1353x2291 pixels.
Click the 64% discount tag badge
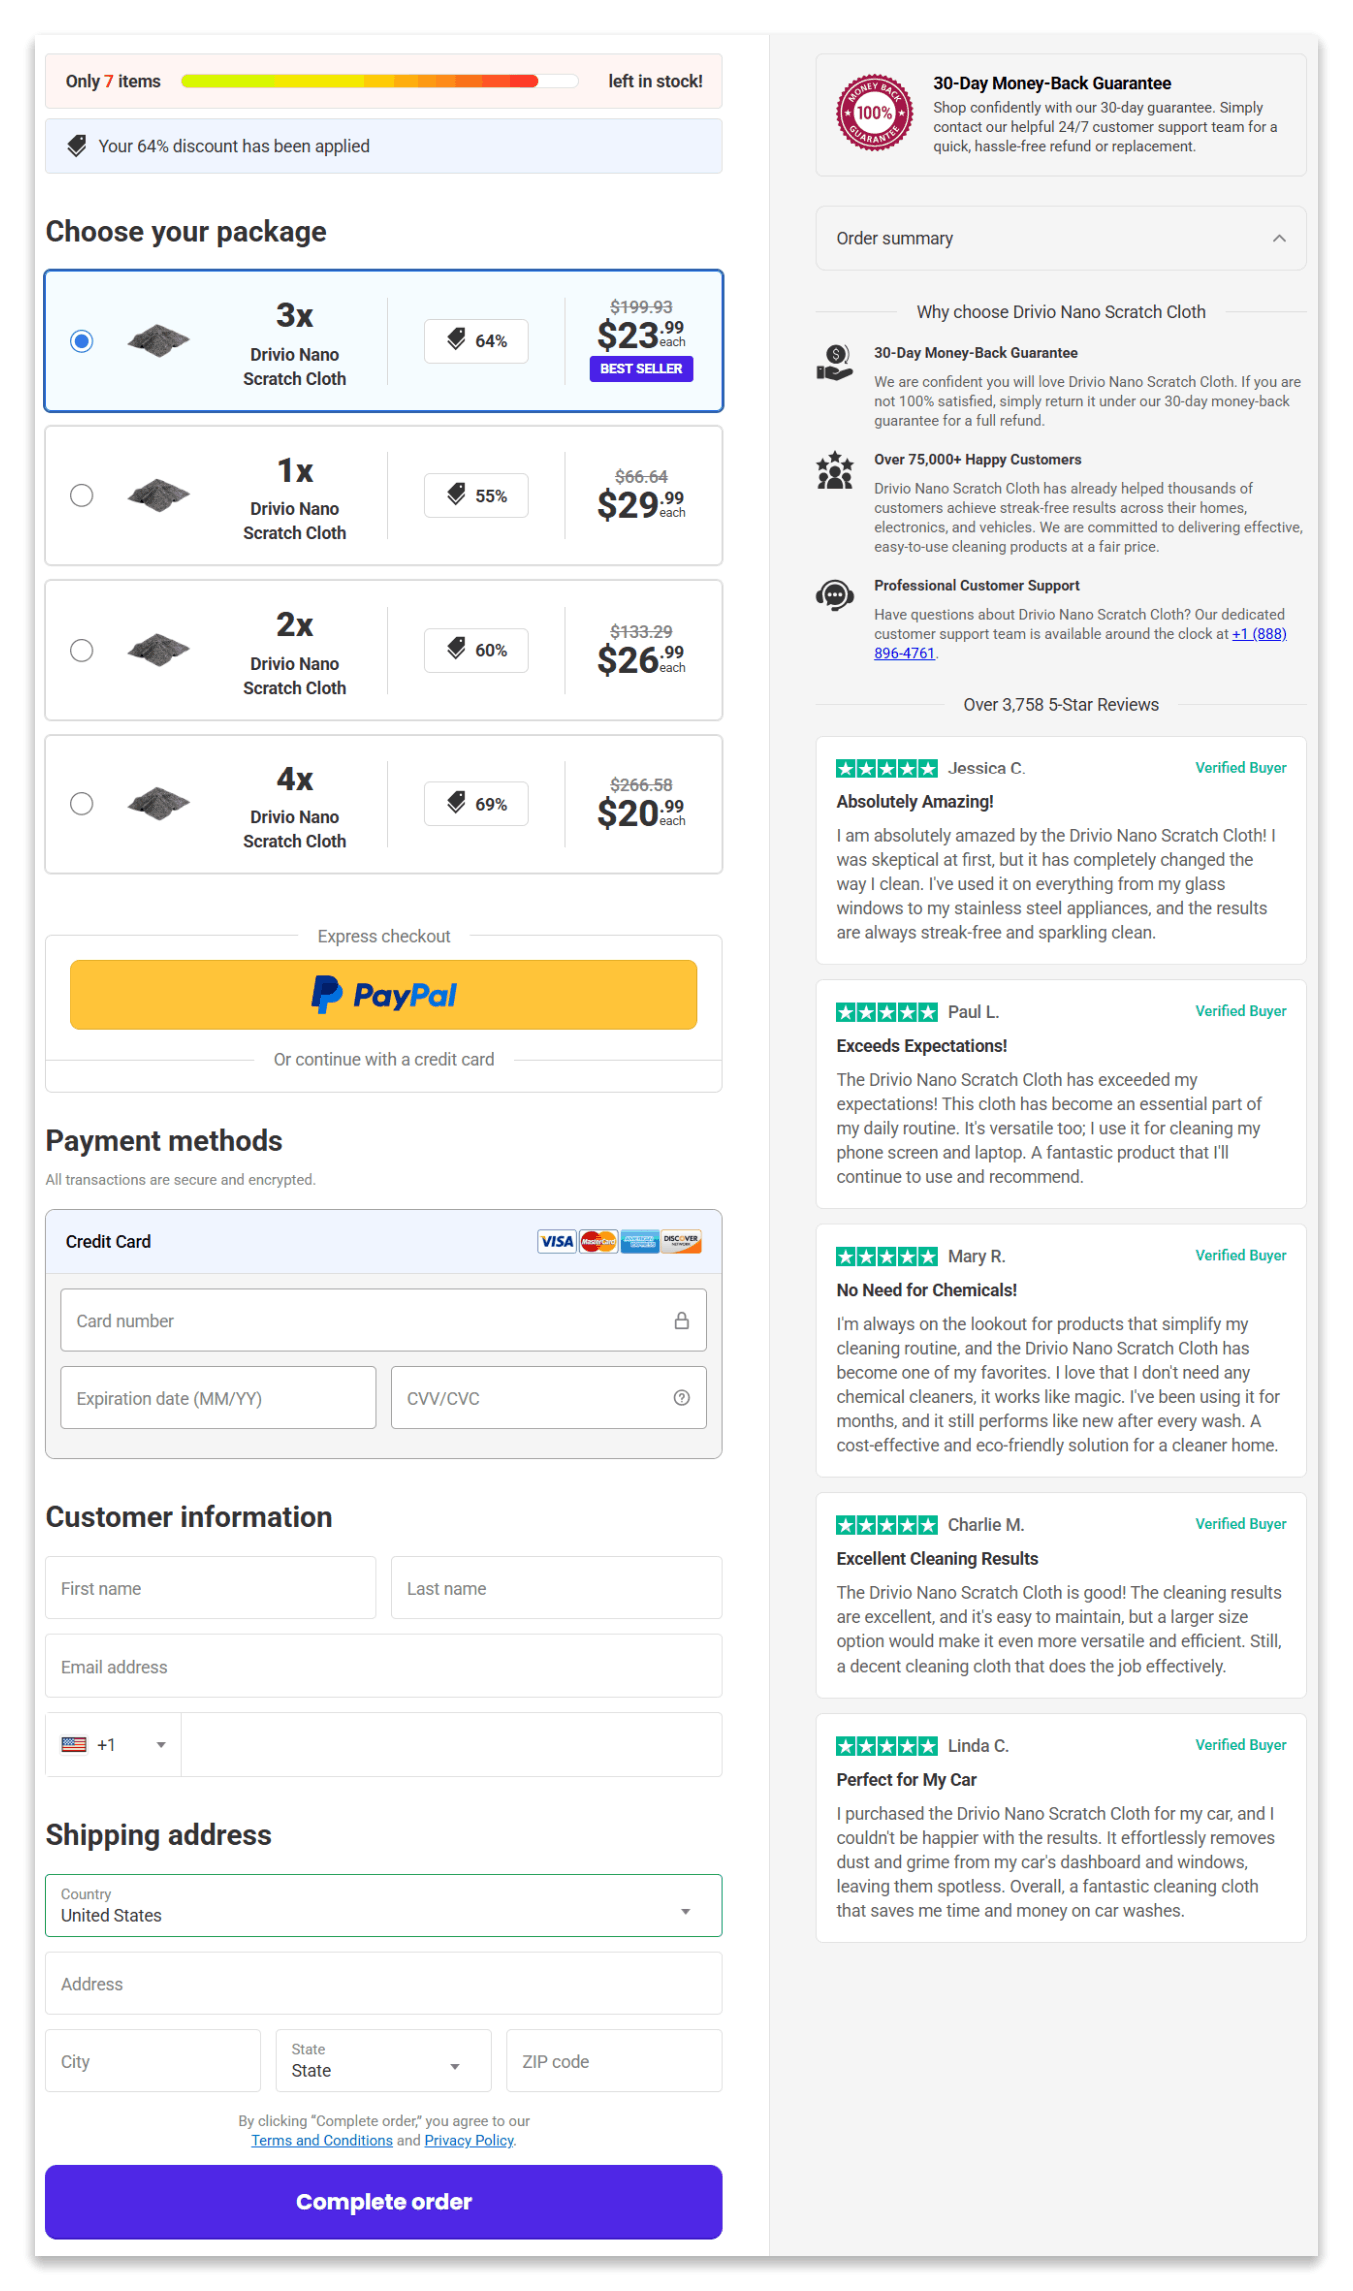point(476,341)
